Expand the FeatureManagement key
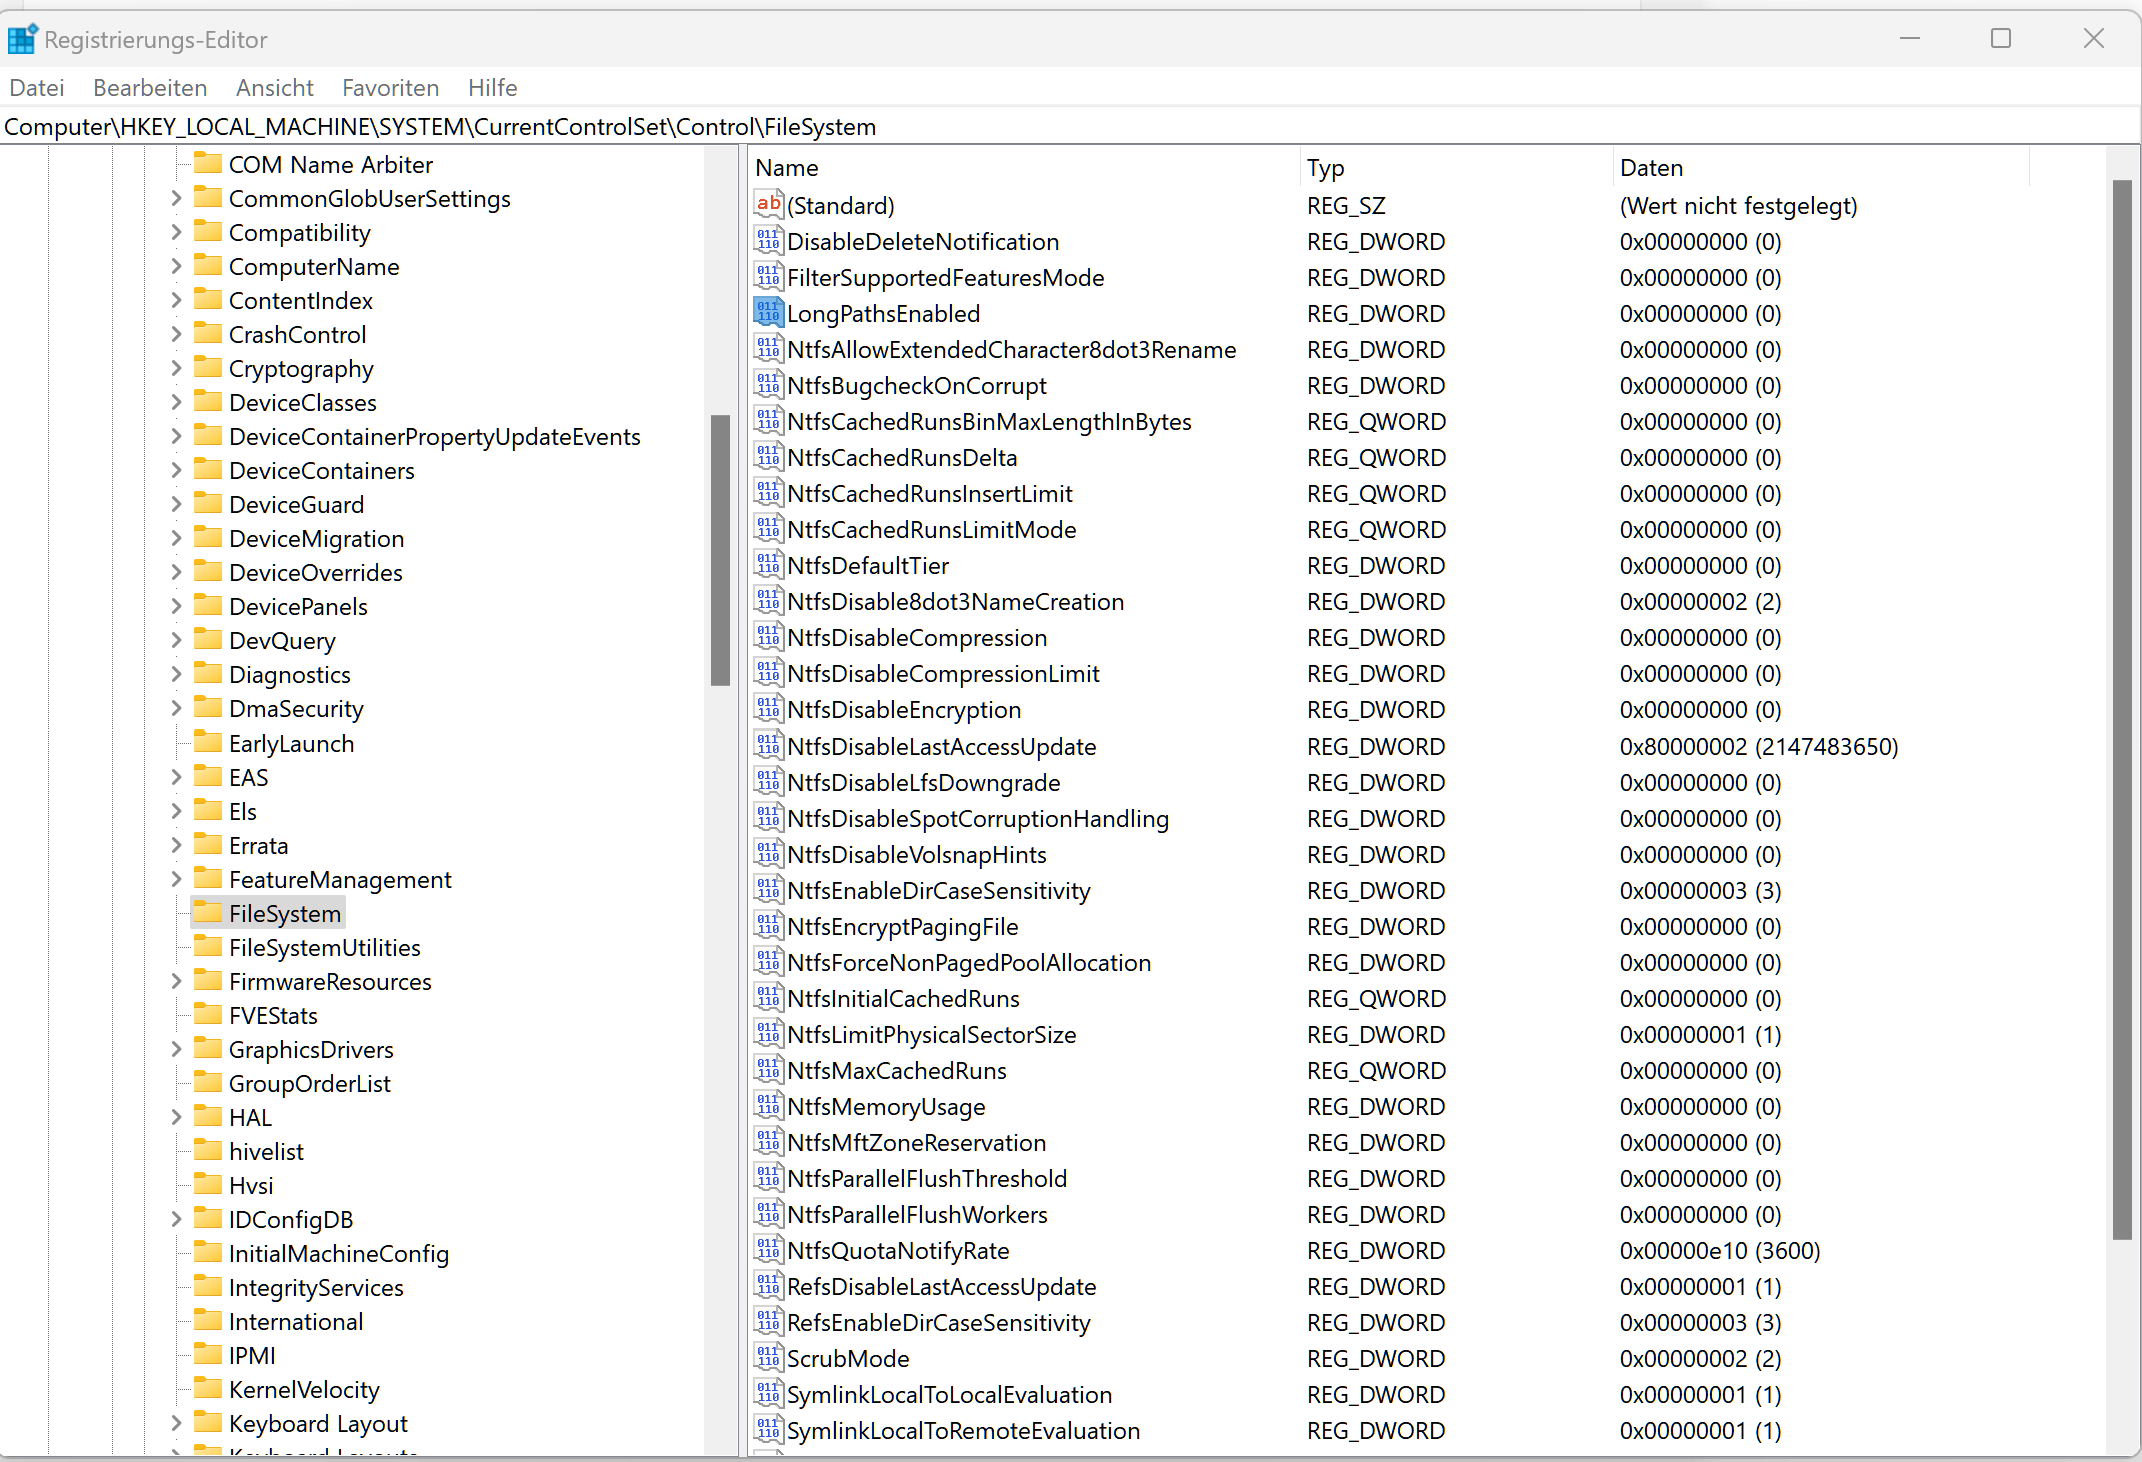This screenshot has width=2142, height=1462. pyautogui.click(x=176, y=879)
